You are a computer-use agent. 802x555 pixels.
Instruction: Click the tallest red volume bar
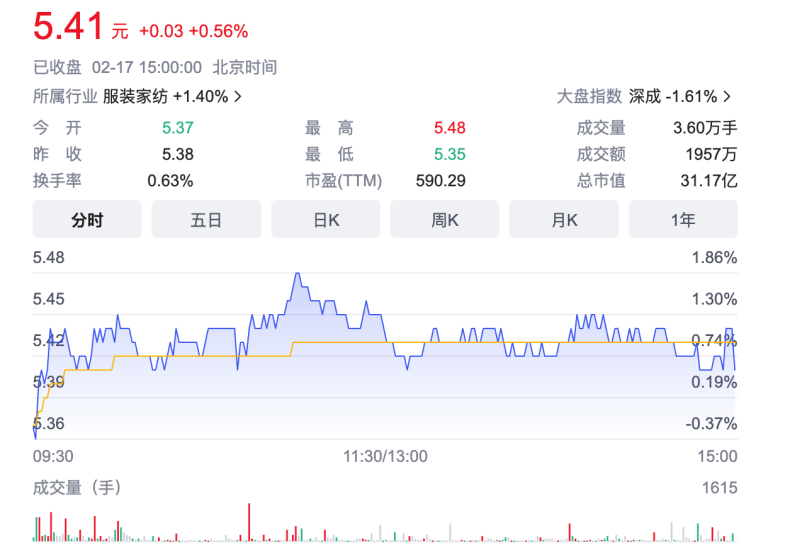tap(247, 522)
